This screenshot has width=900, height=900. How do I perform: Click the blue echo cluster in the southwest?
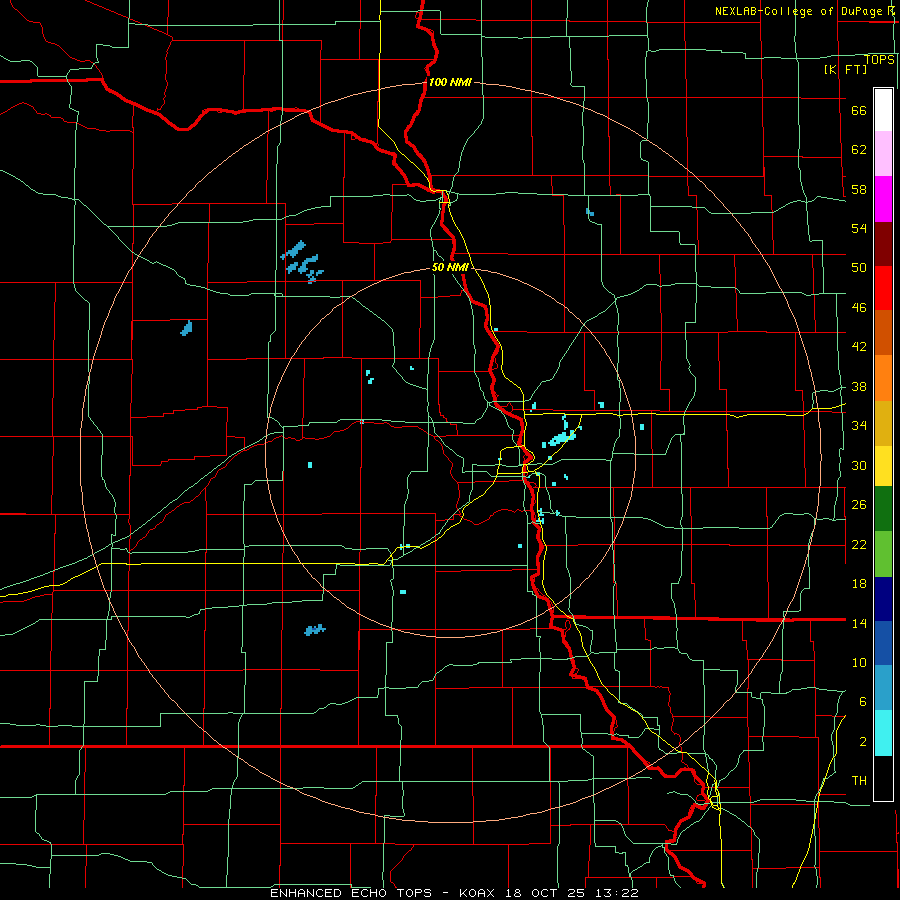click(315, 630)
